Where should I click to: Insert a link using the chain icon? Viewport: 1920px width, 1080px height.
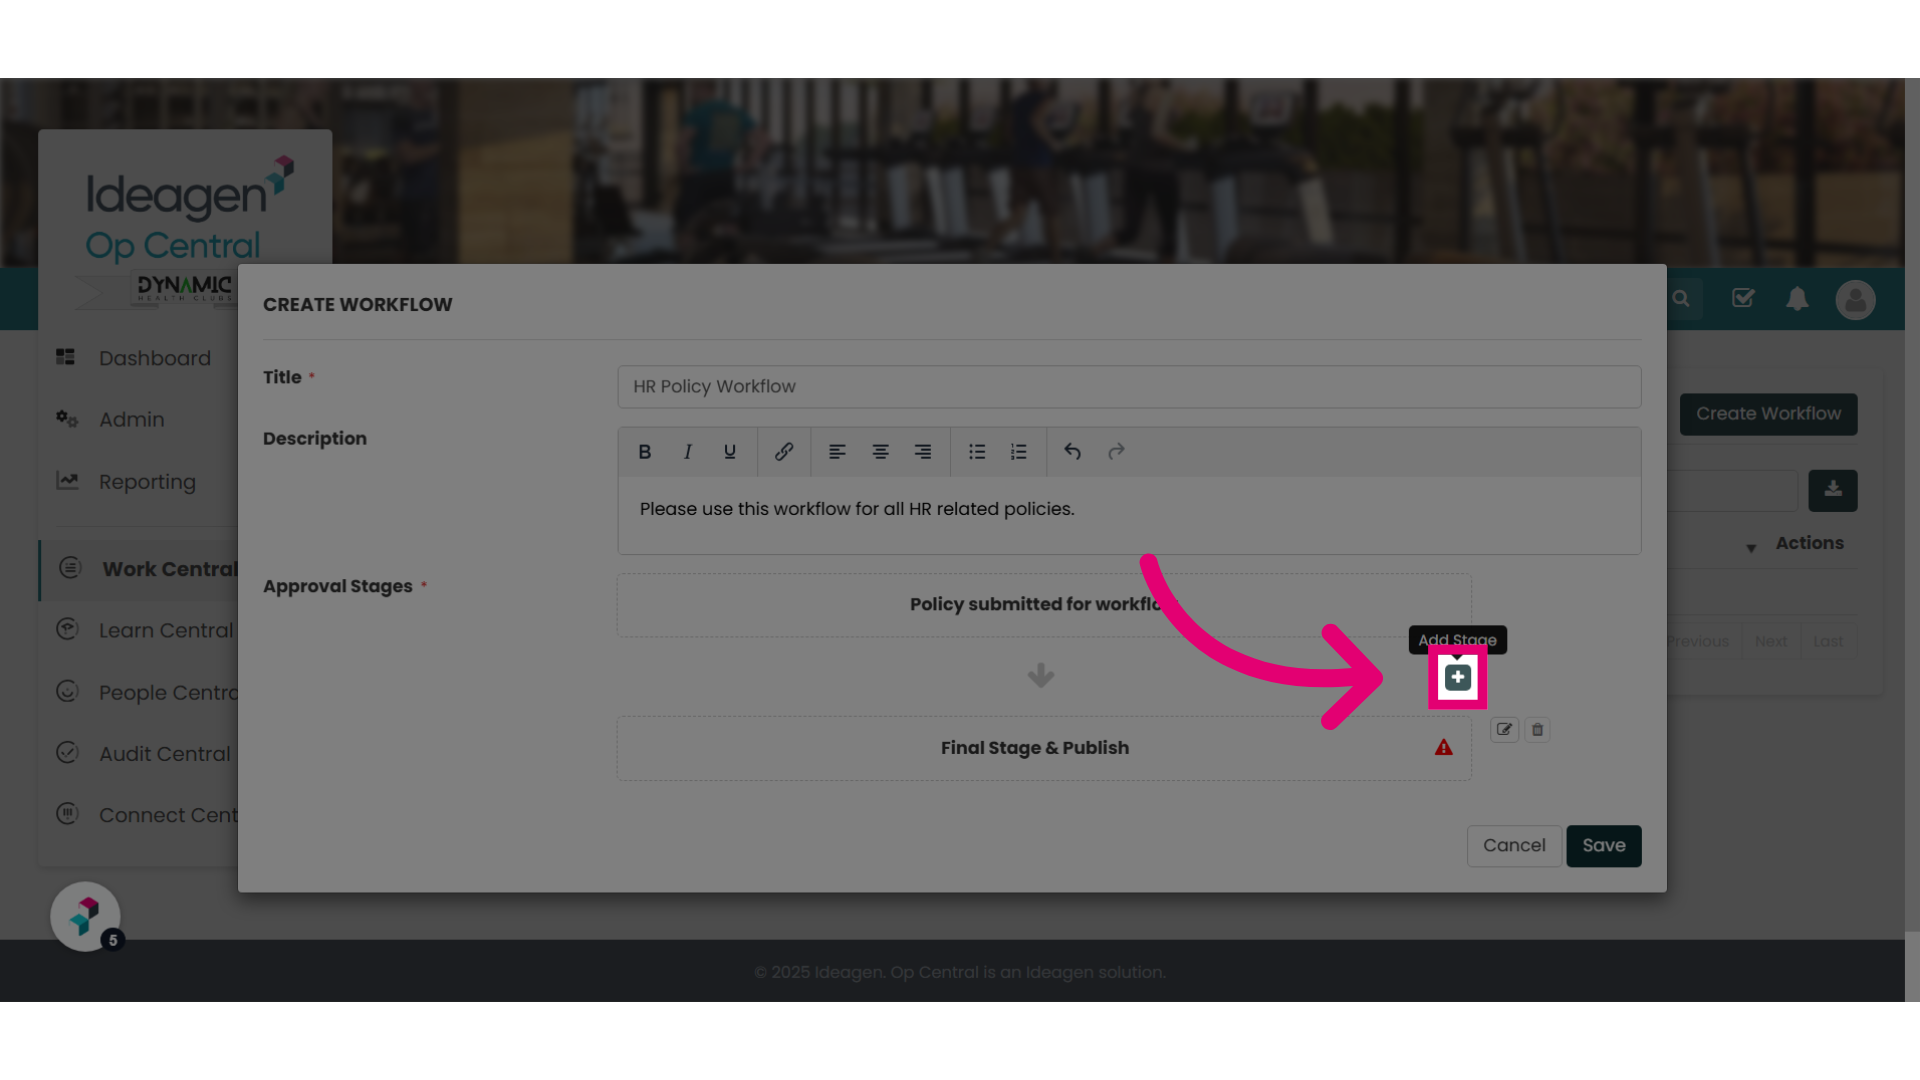(x=784, y=452)
